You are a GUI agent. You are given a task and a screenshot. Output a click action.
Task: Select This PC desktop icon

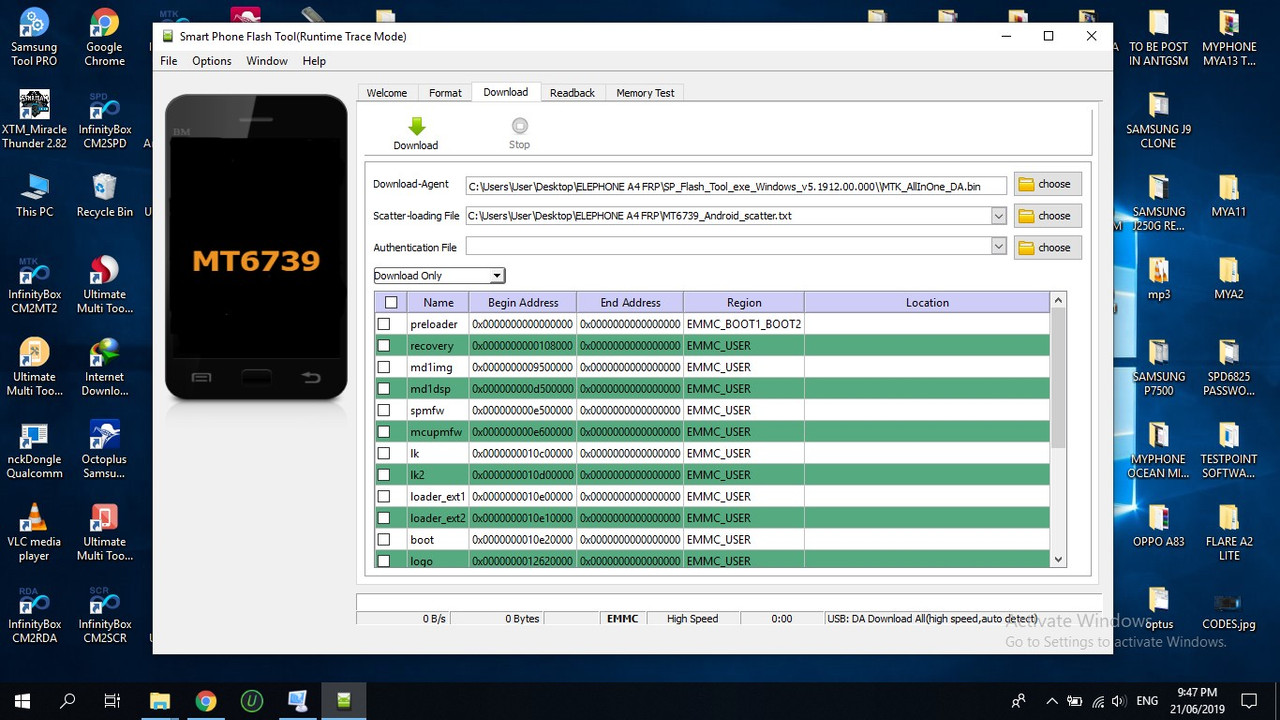pyautogui.click(x=34, y=195)
